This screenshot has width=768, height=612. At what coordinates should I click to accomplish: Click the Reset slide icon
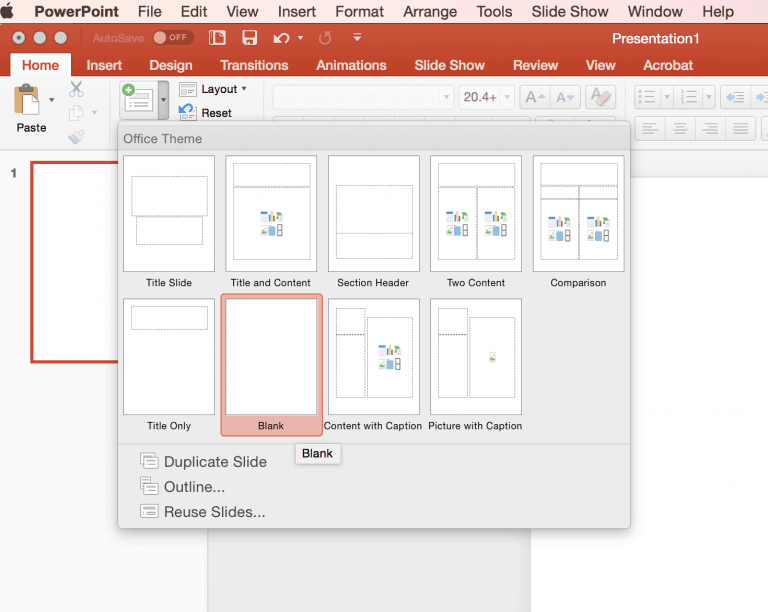click(x=187, y=112)
